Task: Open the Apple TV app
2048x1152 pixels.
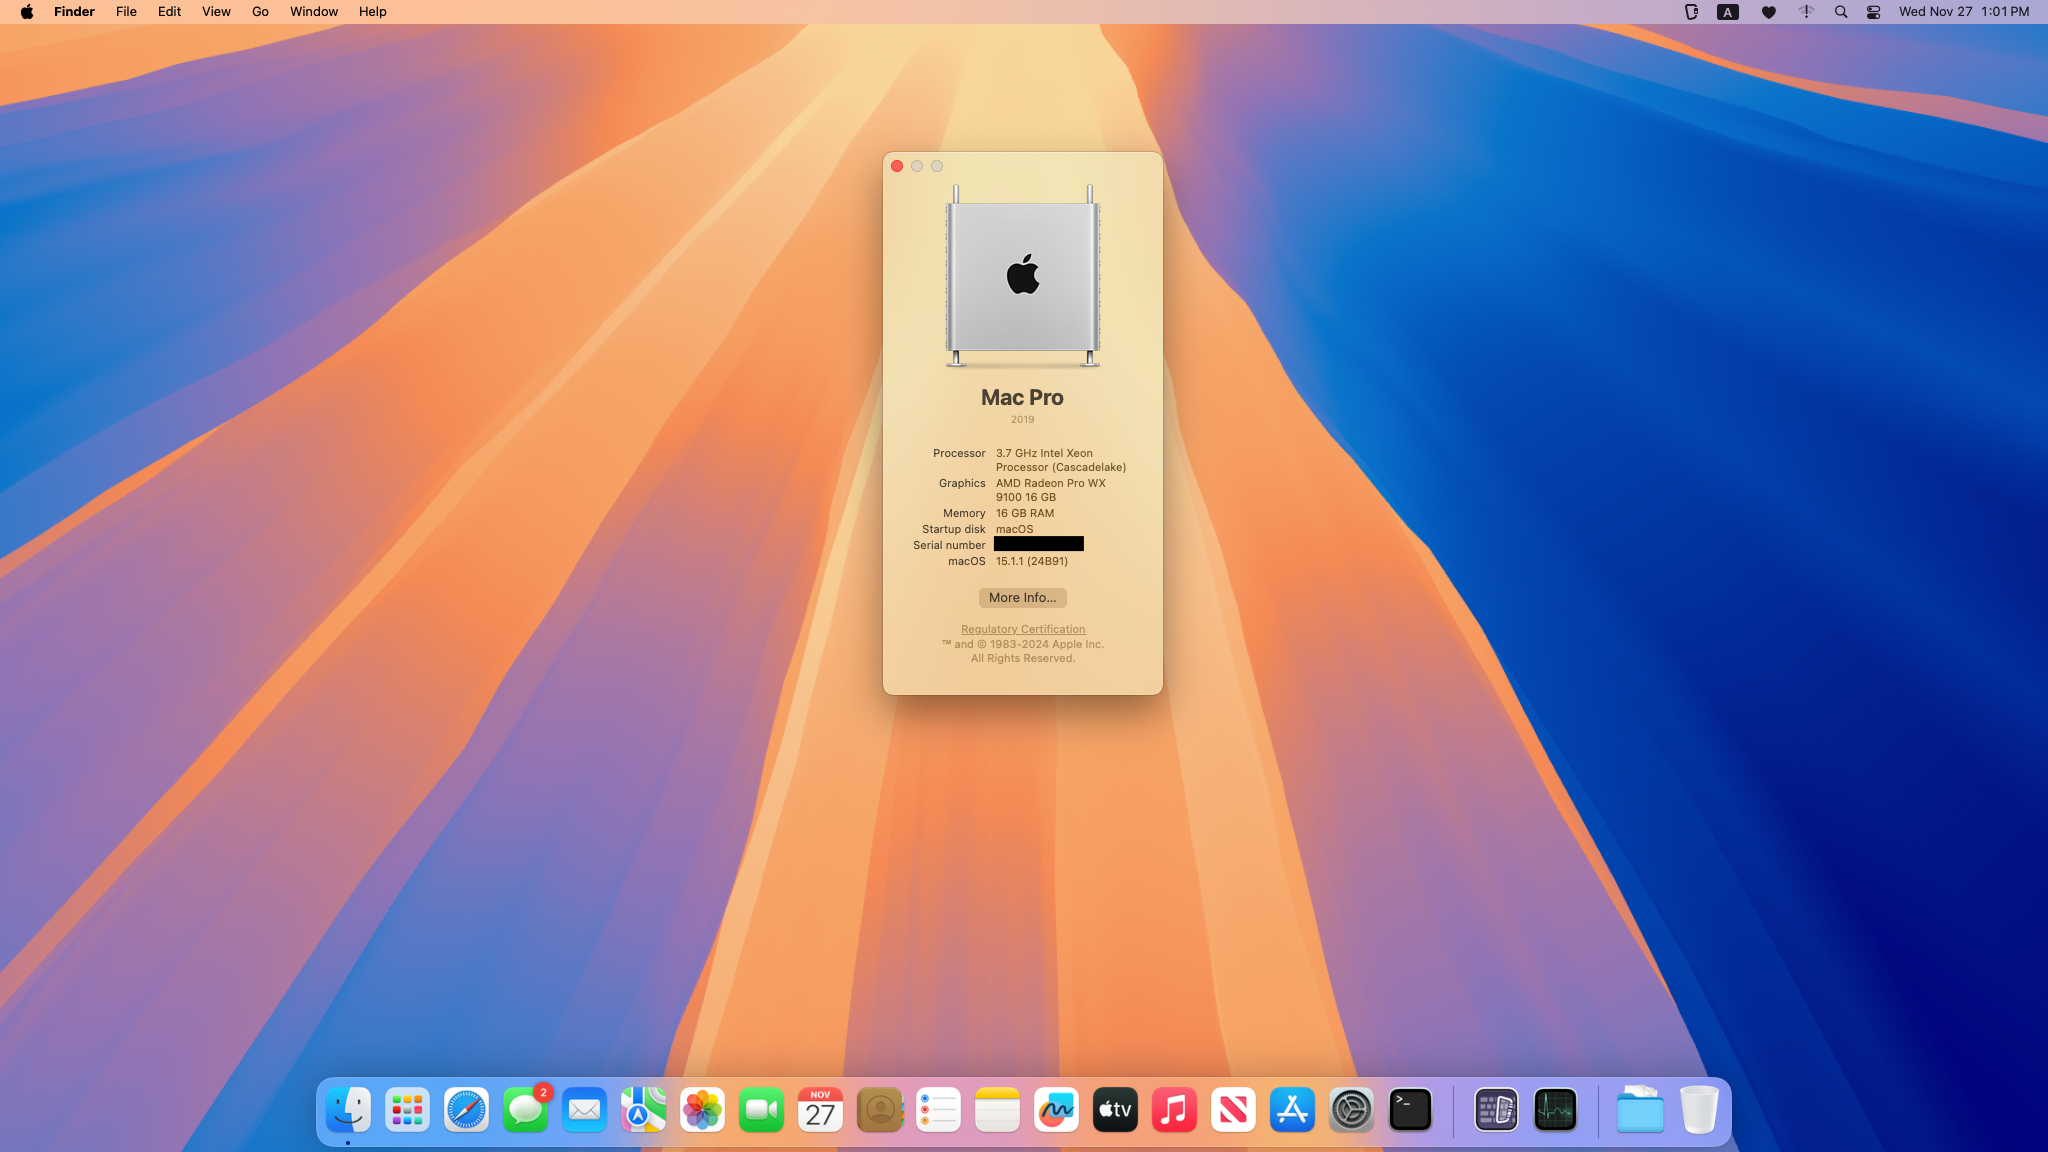Action: (1115, 1110)
